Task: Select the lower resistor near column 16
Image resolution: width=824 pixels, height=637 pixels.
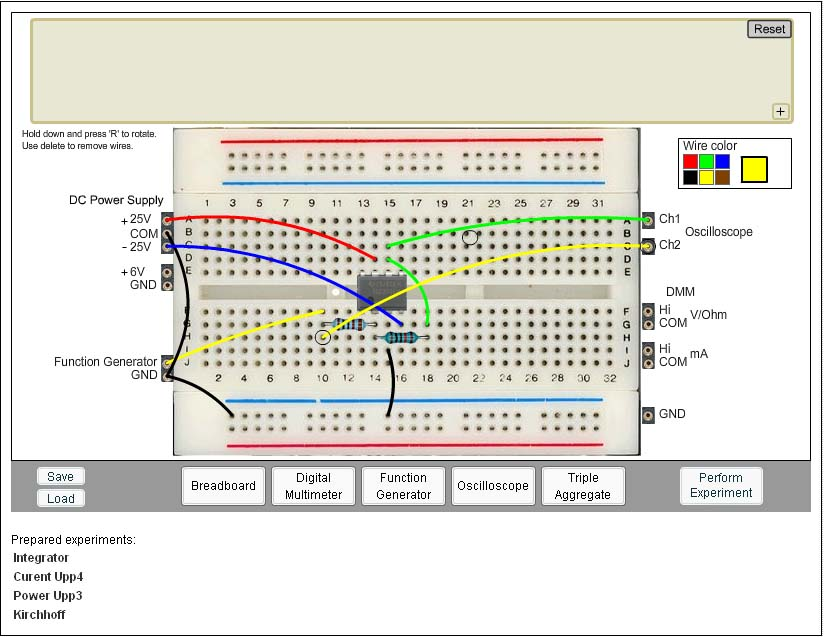Action: click(402, 337)
